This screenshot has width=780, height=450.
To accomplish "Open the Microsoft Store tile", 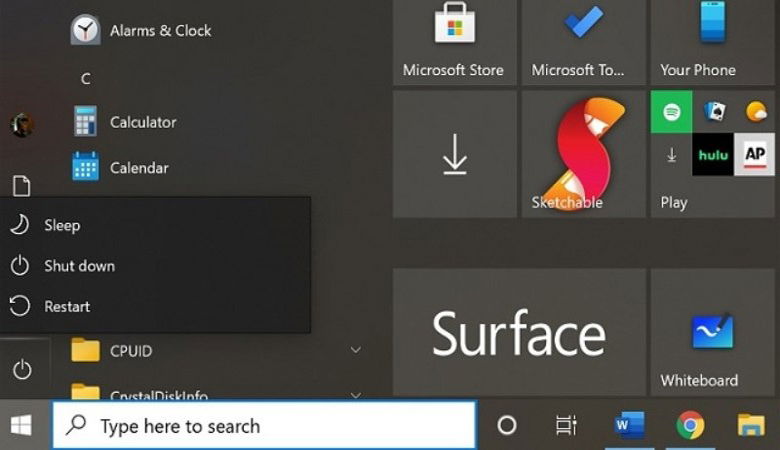I will (x=454, y=40).
